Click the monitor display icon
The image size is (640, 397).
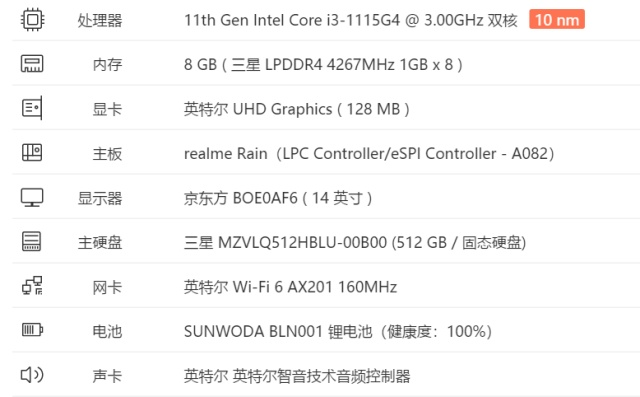click(x=32, y=197)
